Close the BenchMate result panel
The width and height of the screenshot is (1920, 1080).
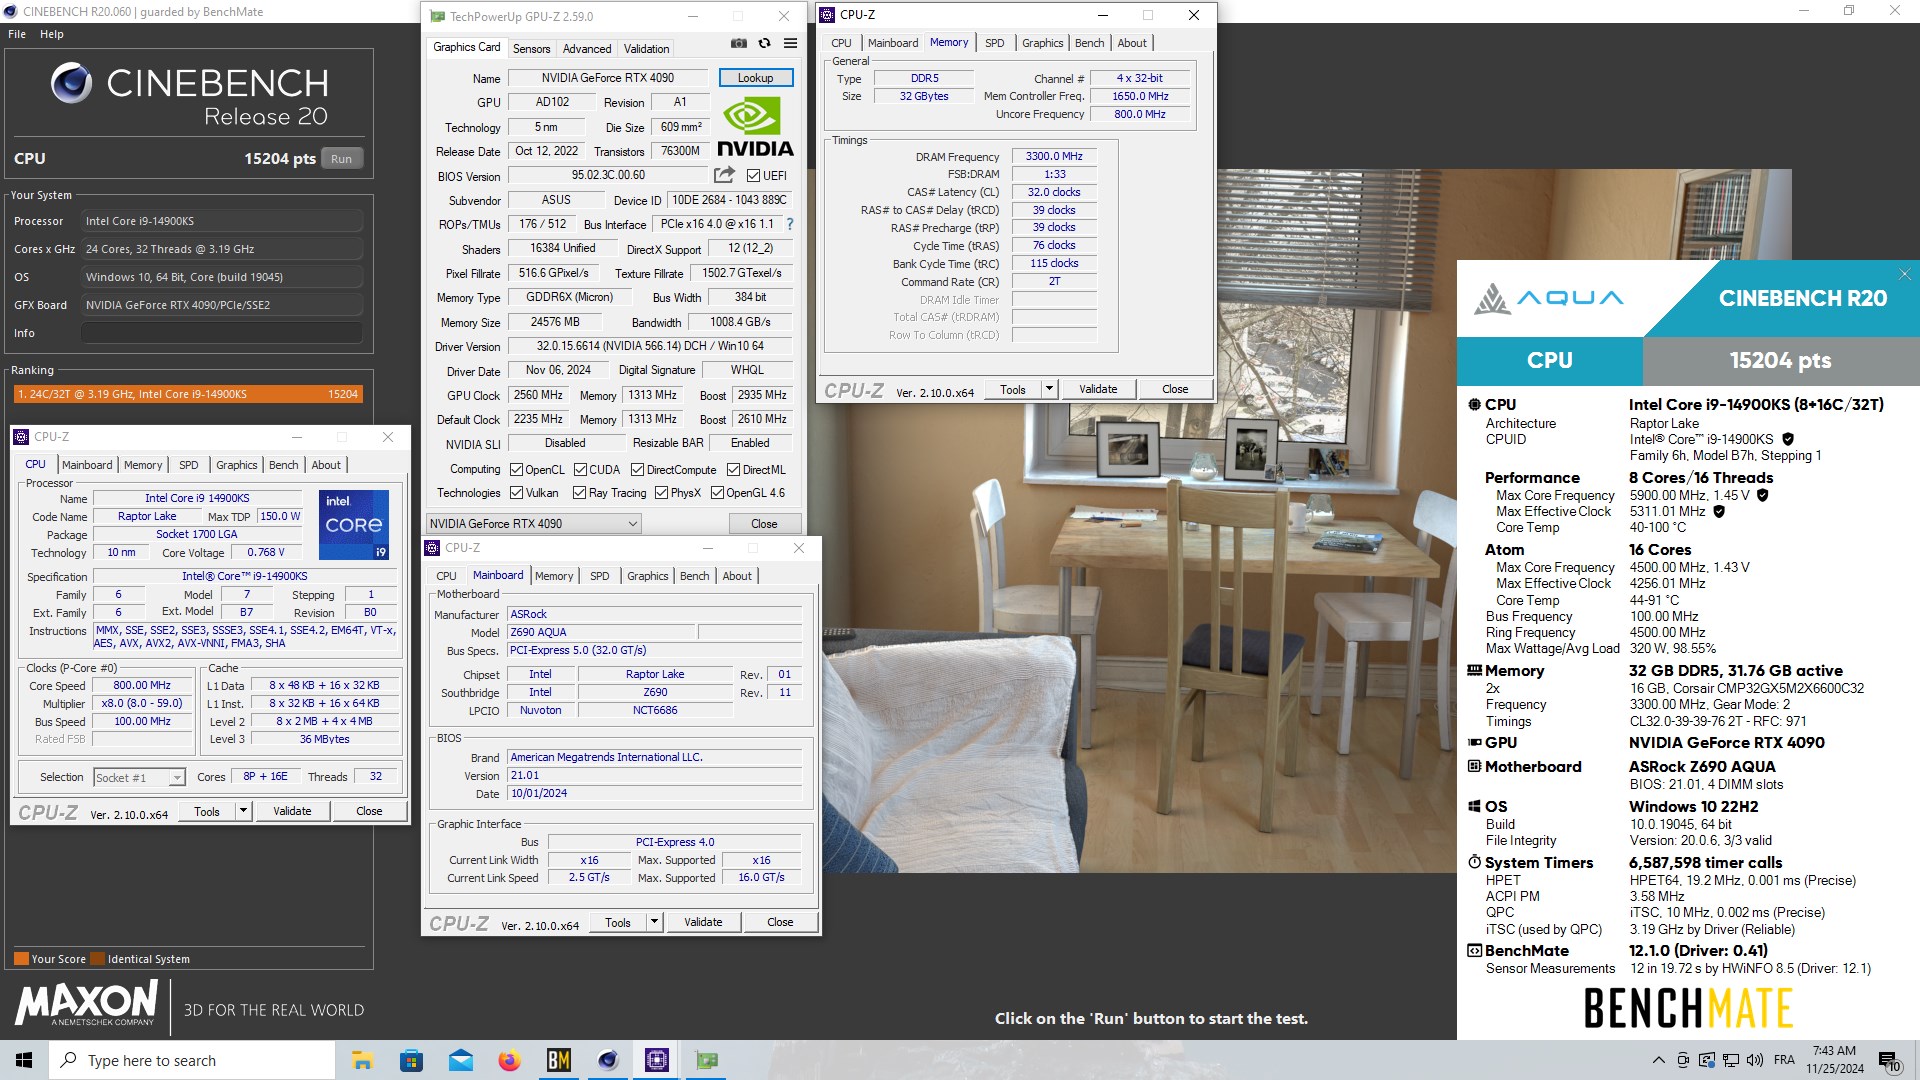click(x=1904, y=274)
